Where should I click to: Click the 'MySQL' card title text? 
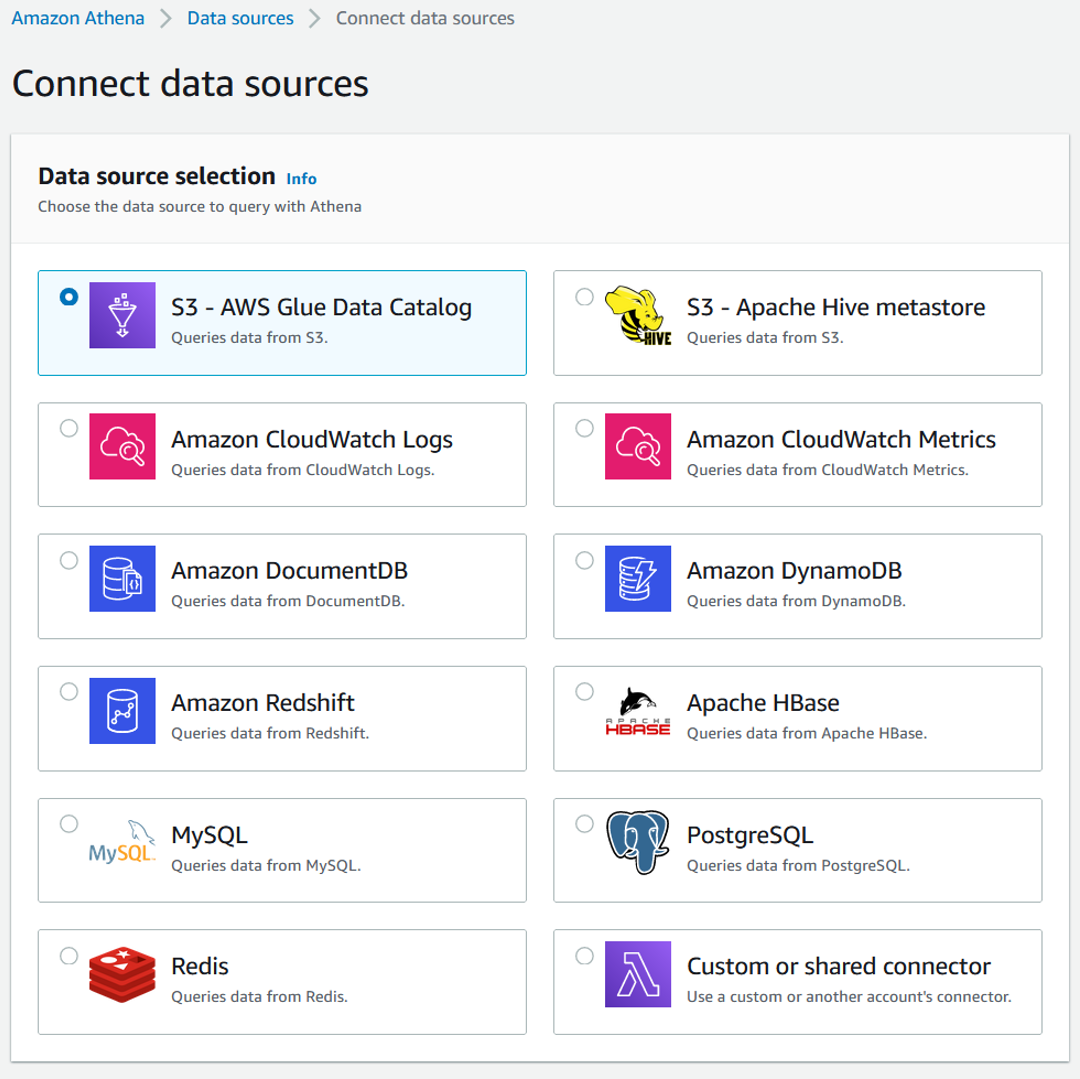click(209, 835)
